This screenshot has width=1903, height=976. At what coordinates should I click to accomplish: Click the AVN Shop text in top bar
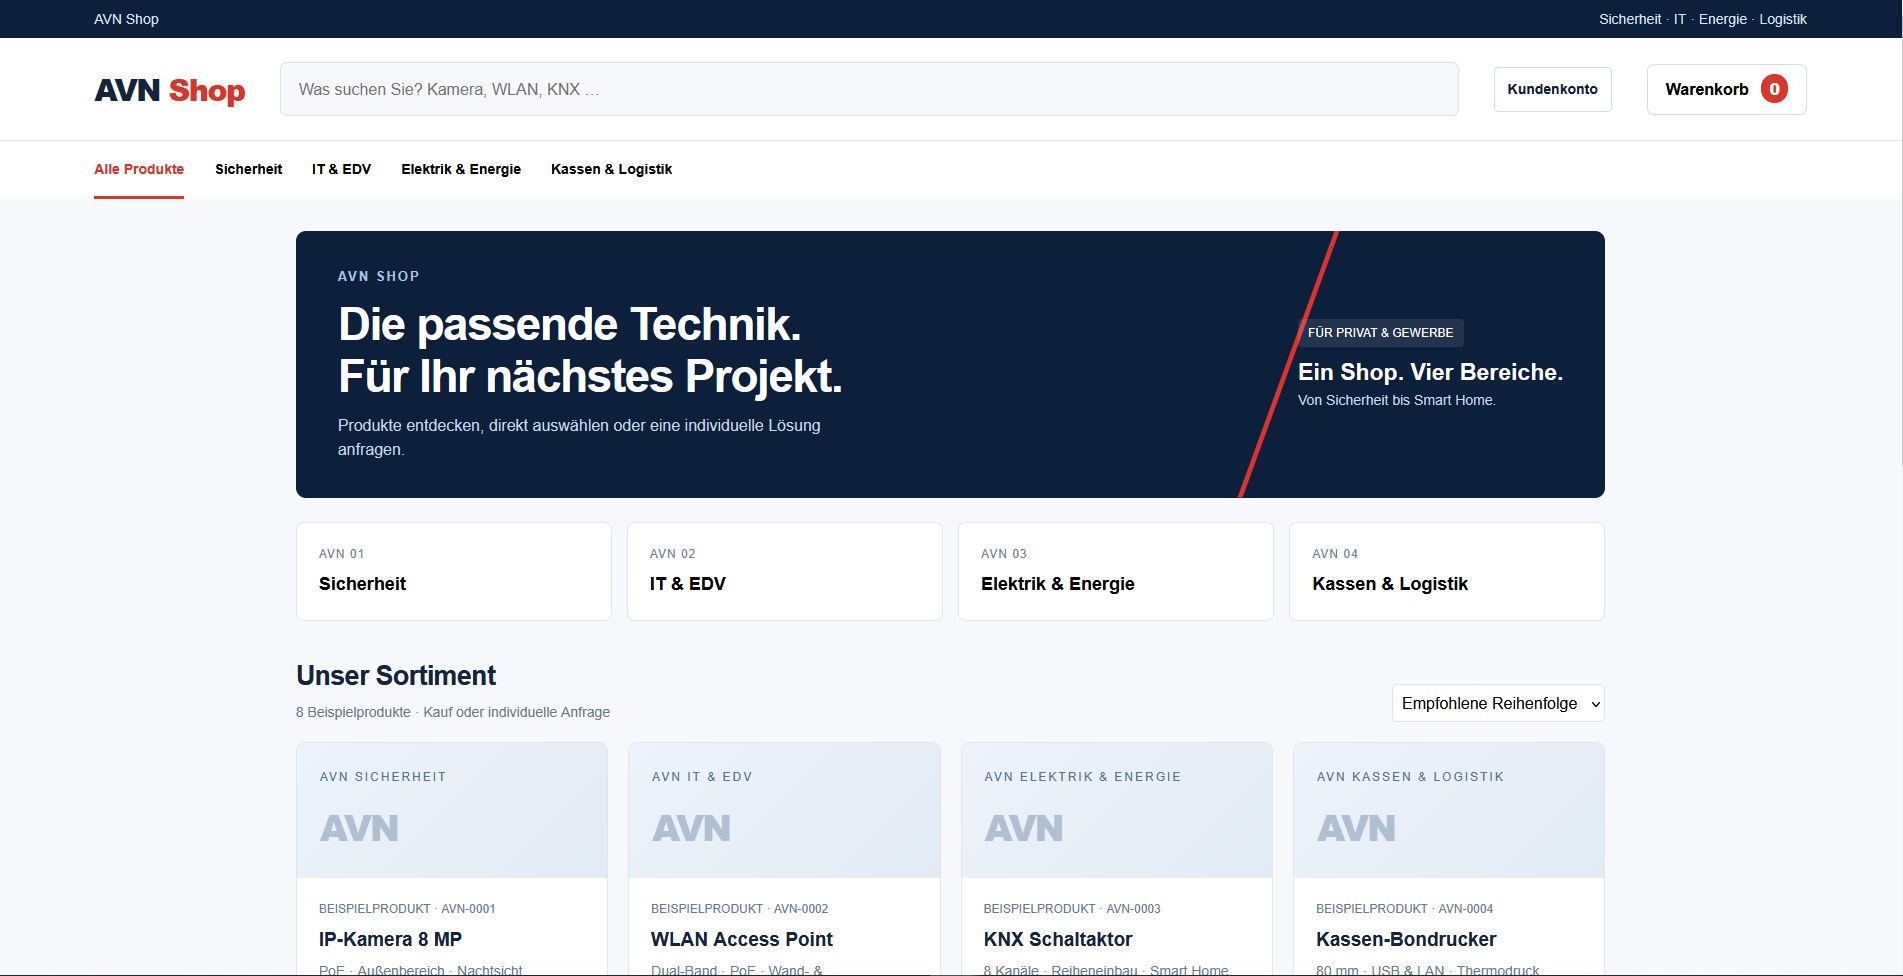tap(126, 19)
